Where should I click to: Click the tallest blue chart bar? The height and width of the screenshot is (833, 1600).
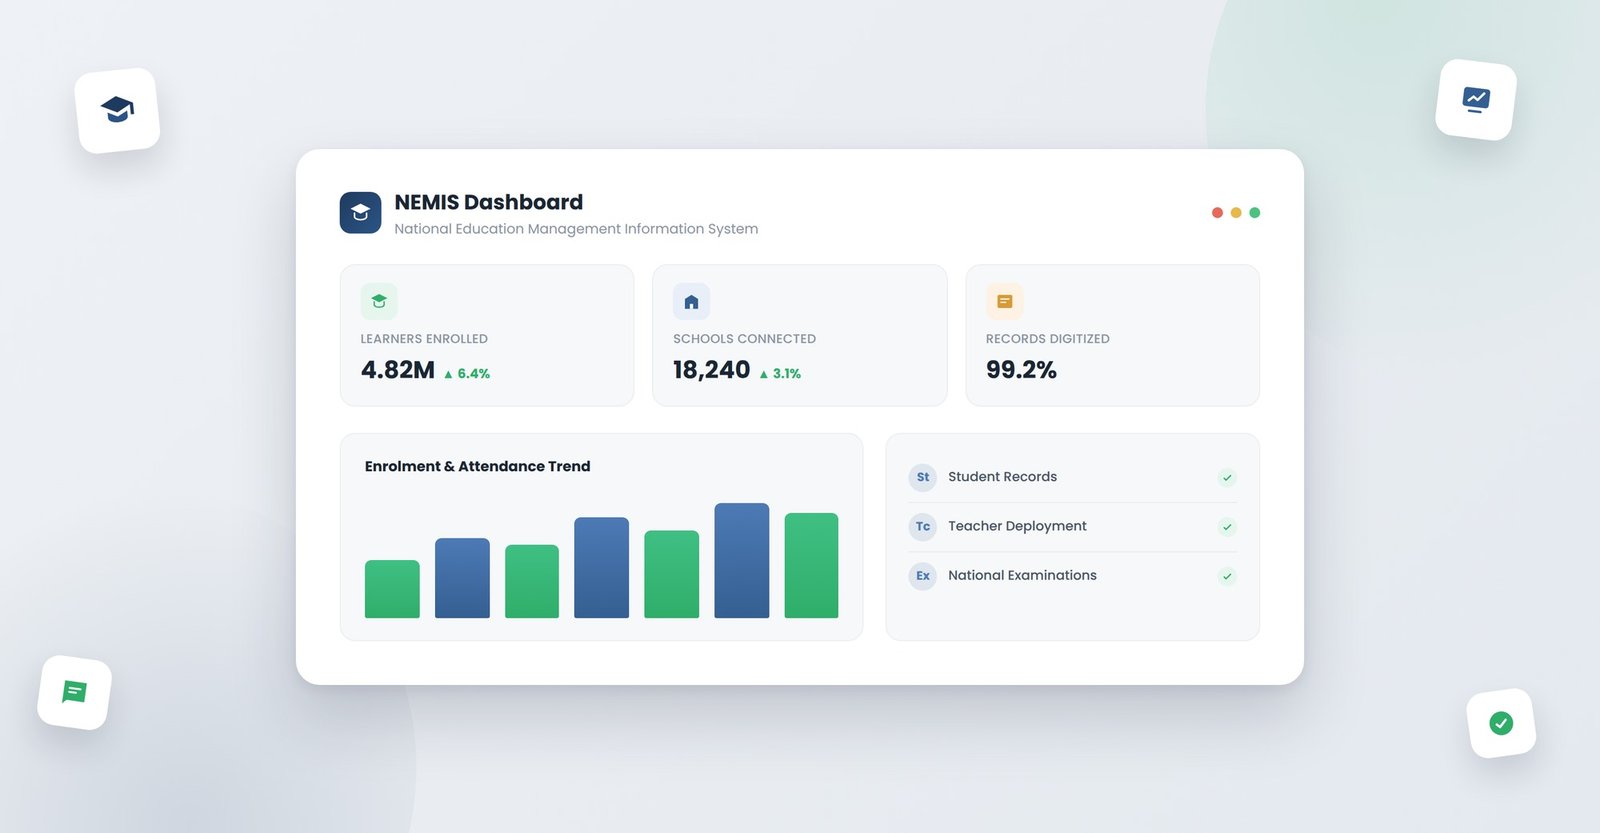[x=742, y=560]
